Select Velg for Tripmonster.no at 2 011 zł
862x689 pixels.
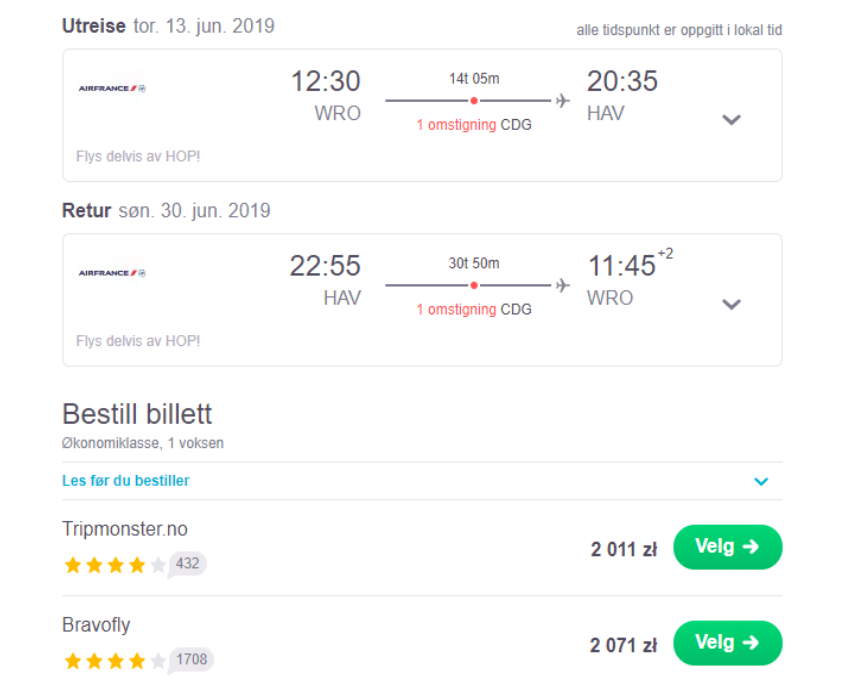(727, 547)
